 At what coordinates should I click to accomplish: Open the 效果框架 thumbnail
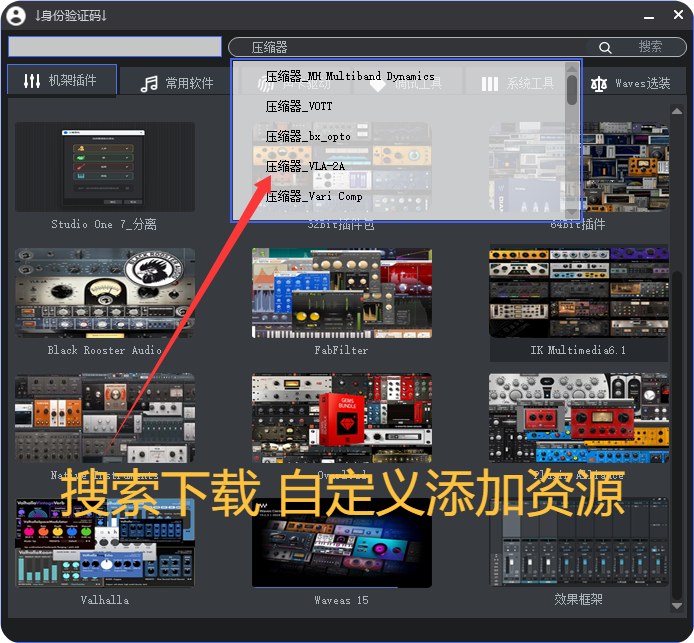pyautogui.click(x=578, y=543)
